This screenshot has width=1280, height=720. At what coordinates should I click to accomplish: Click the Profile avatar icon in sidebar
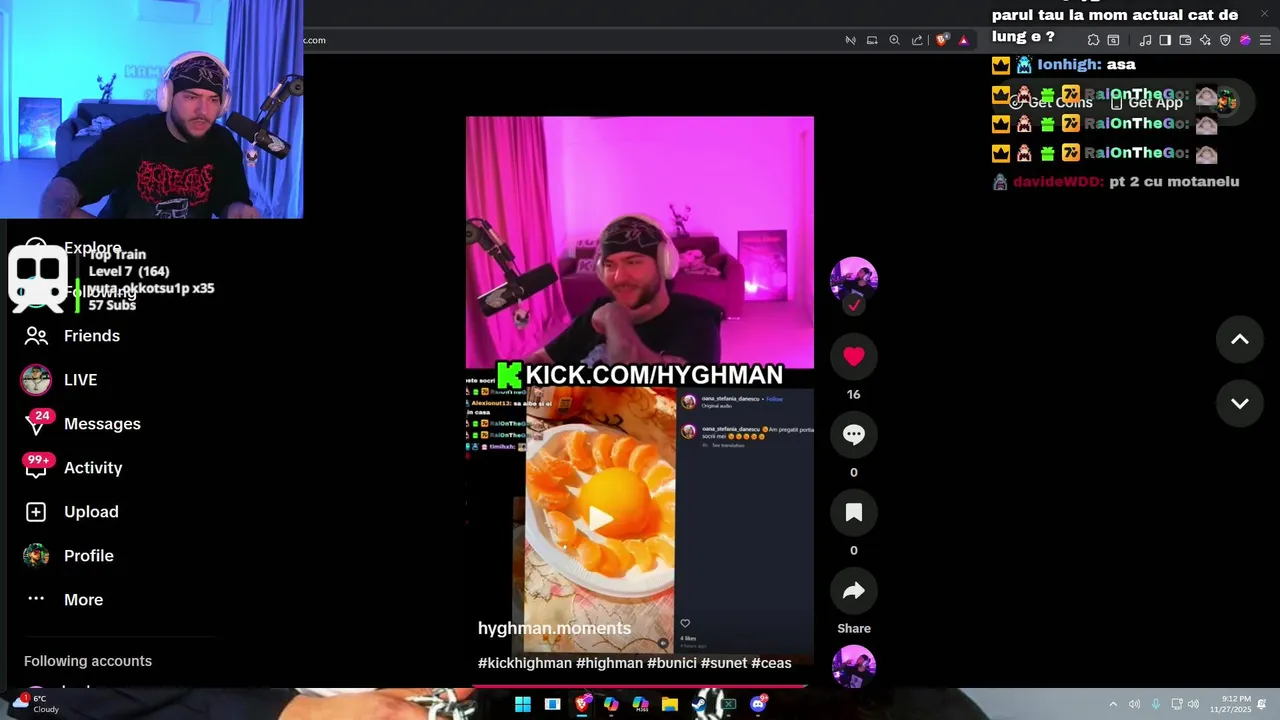click(x=36, y=556)
